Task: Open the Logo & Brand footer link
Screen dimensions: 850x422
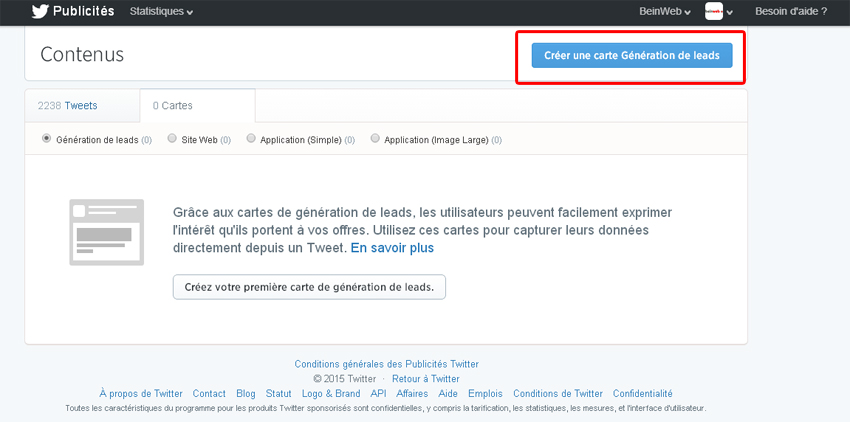Action: 330,394
